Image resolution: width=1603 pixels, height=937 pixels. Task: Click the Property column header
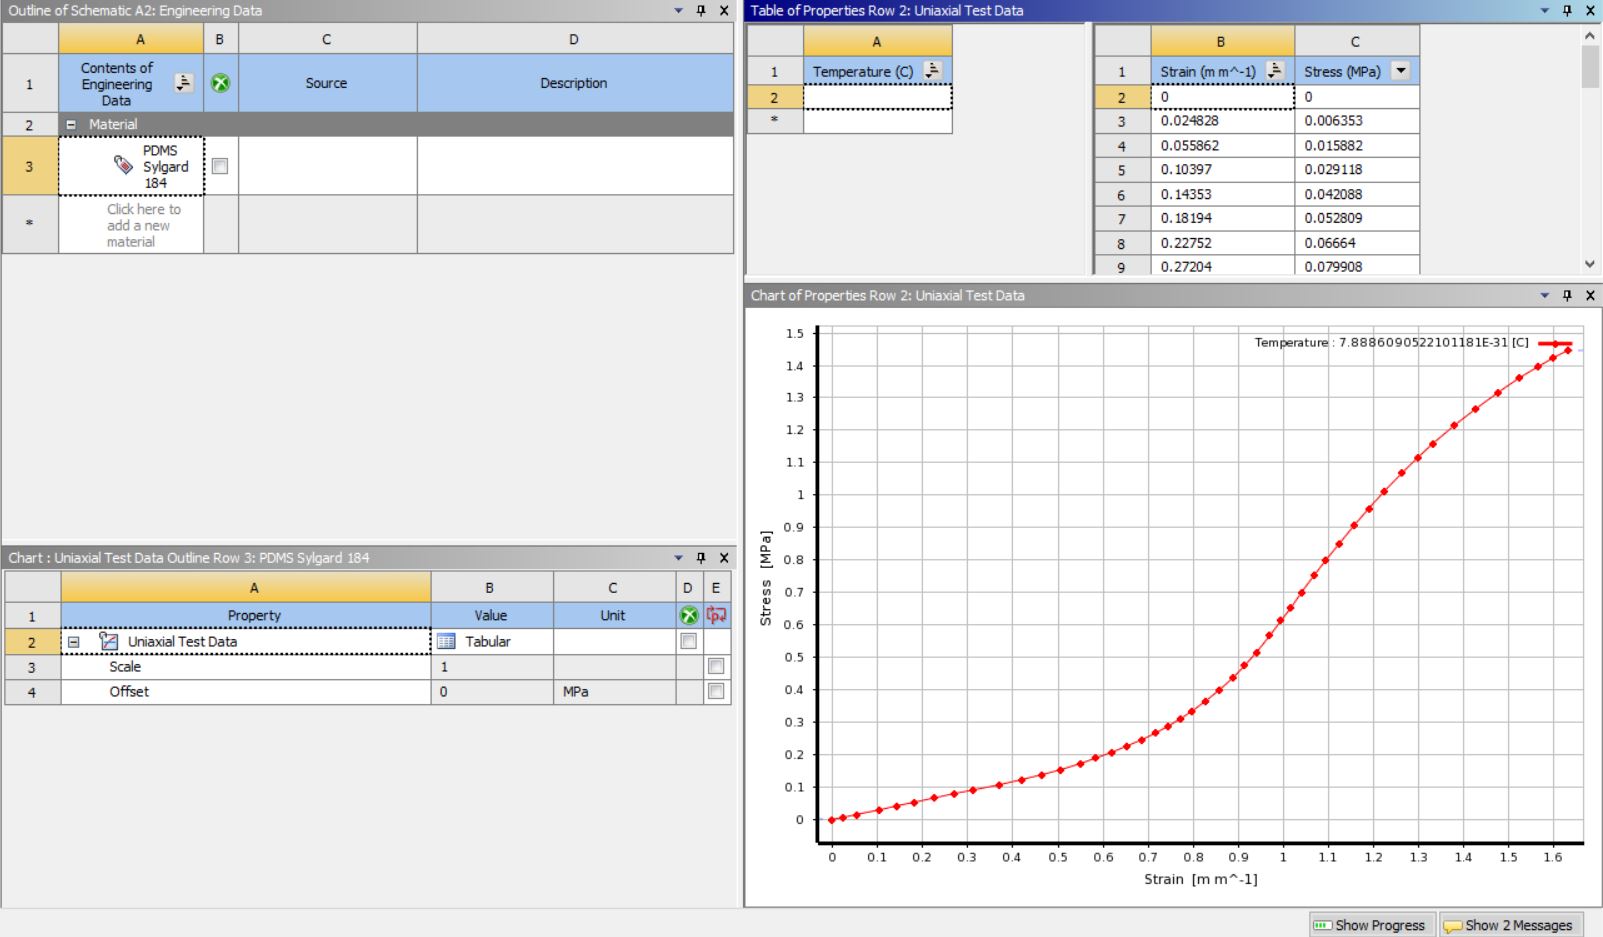click(x=246, y=616)
